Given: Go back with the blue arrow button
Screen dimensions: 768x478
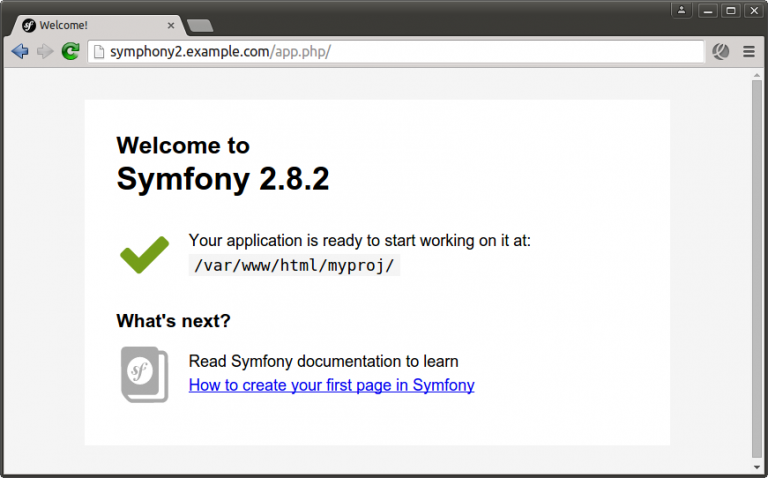Looking at the screenshot, I should pyautogui.click(x=19, y=51).
